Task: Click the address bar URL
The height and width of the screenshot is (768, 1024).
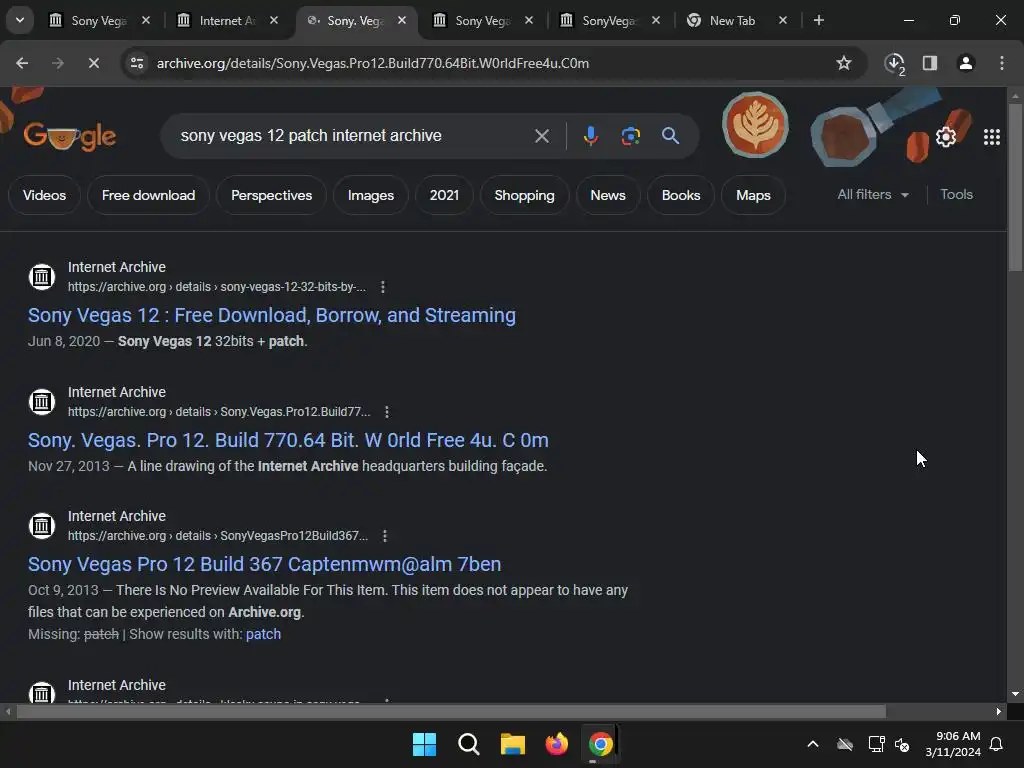Action: (372, 63)
